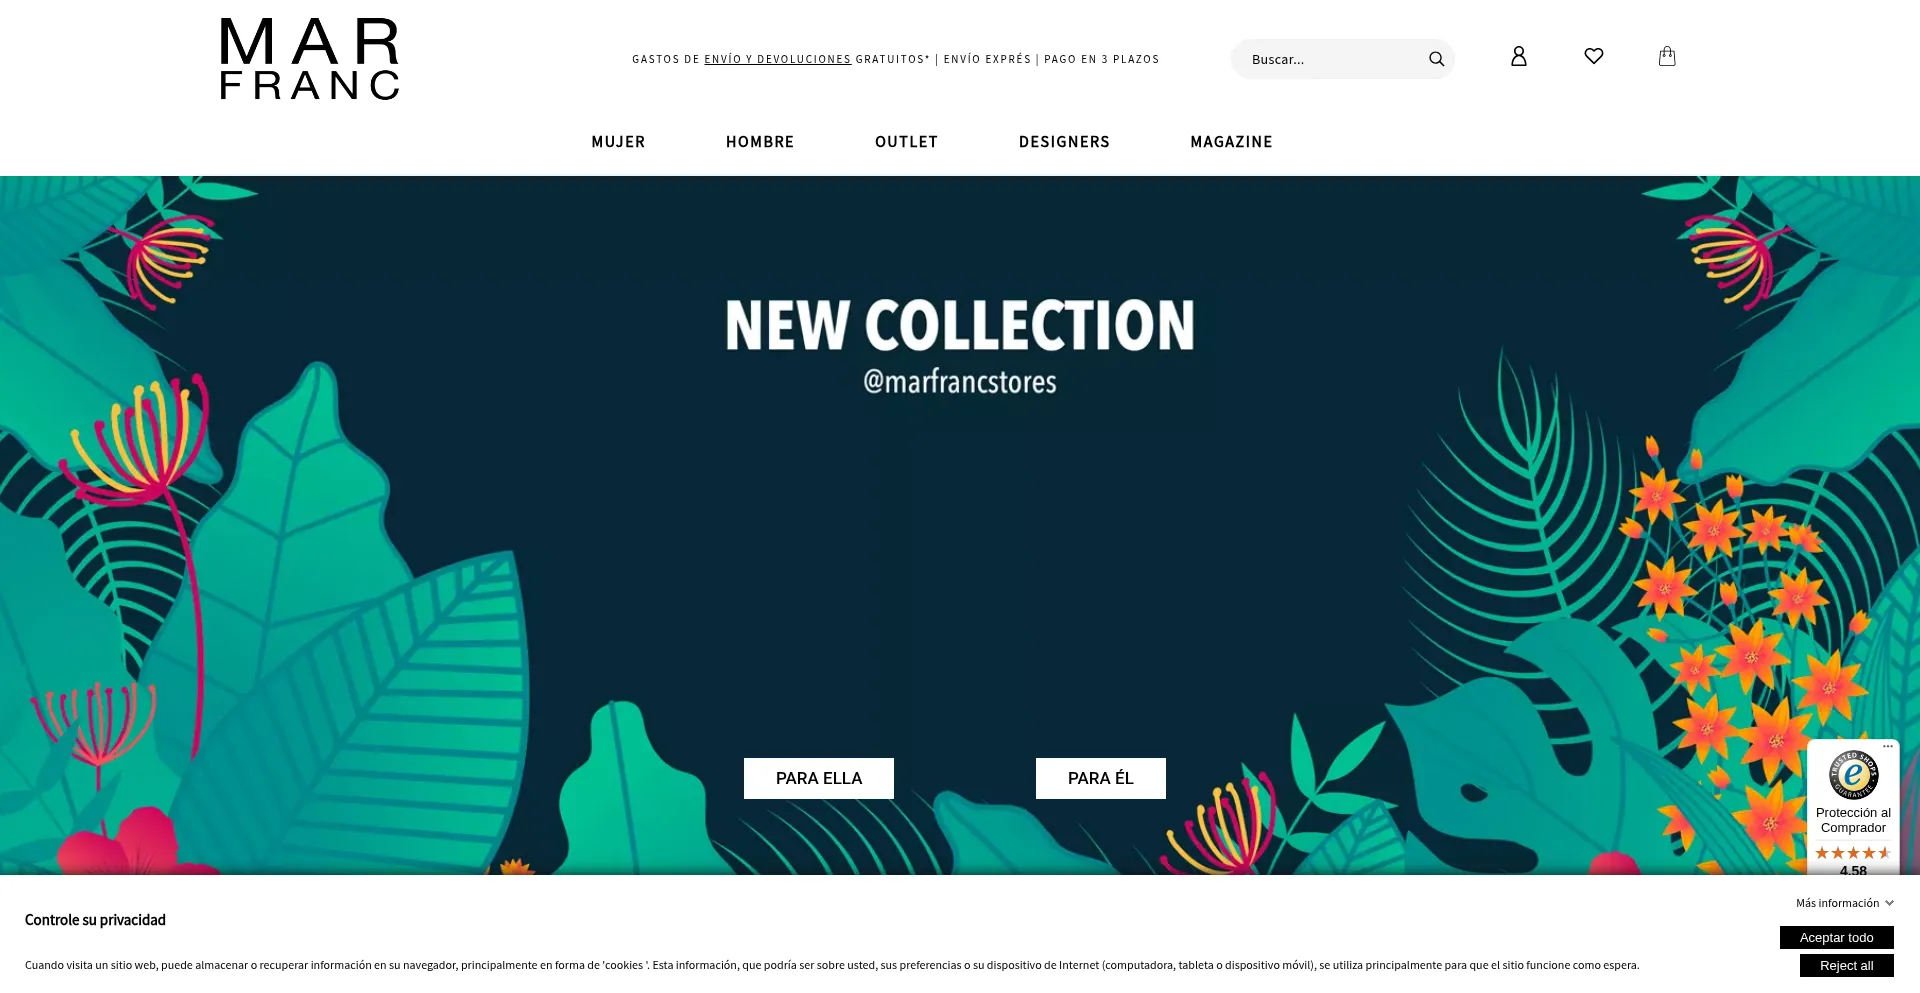Click the PARA ELLA button

coord(819,778)
